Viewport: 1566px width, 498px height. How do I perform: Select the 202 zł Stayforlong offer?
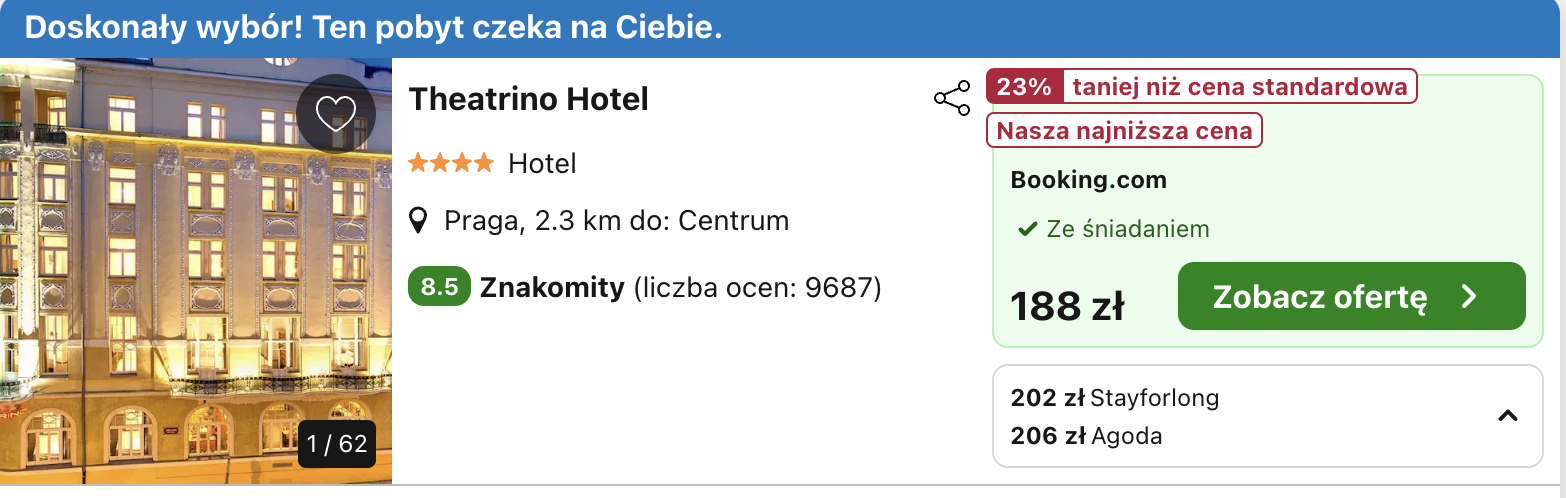1115,398
